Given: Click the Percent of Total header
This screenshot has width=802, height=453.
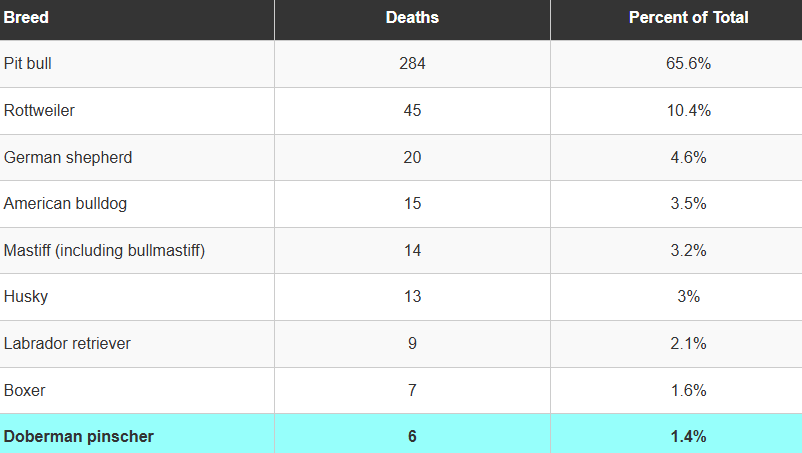Looking at the screenshot, I should click(x=688, y=18).
